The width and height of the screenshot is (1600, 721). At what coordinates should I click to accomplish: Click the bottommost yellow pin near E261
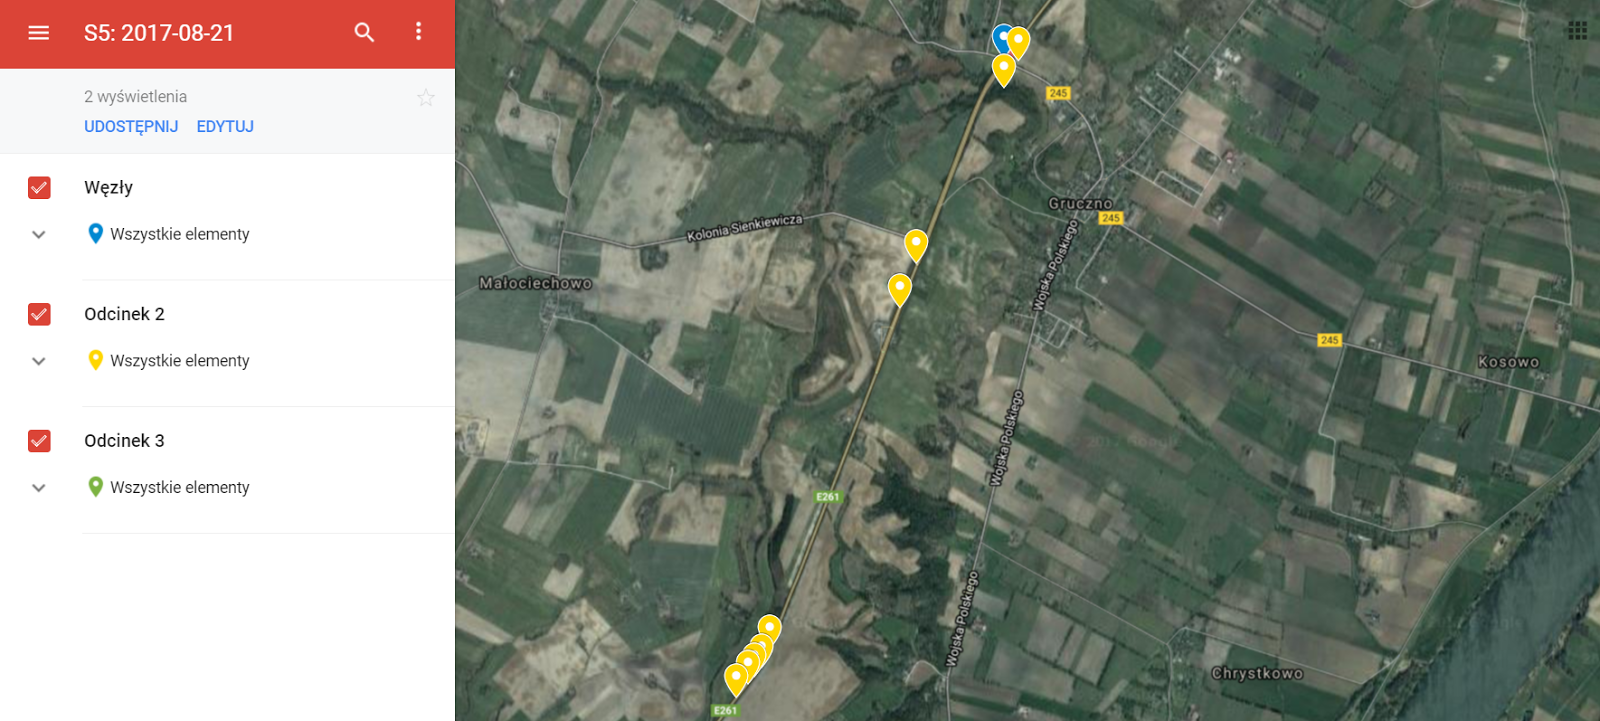(x=736, y=678)
